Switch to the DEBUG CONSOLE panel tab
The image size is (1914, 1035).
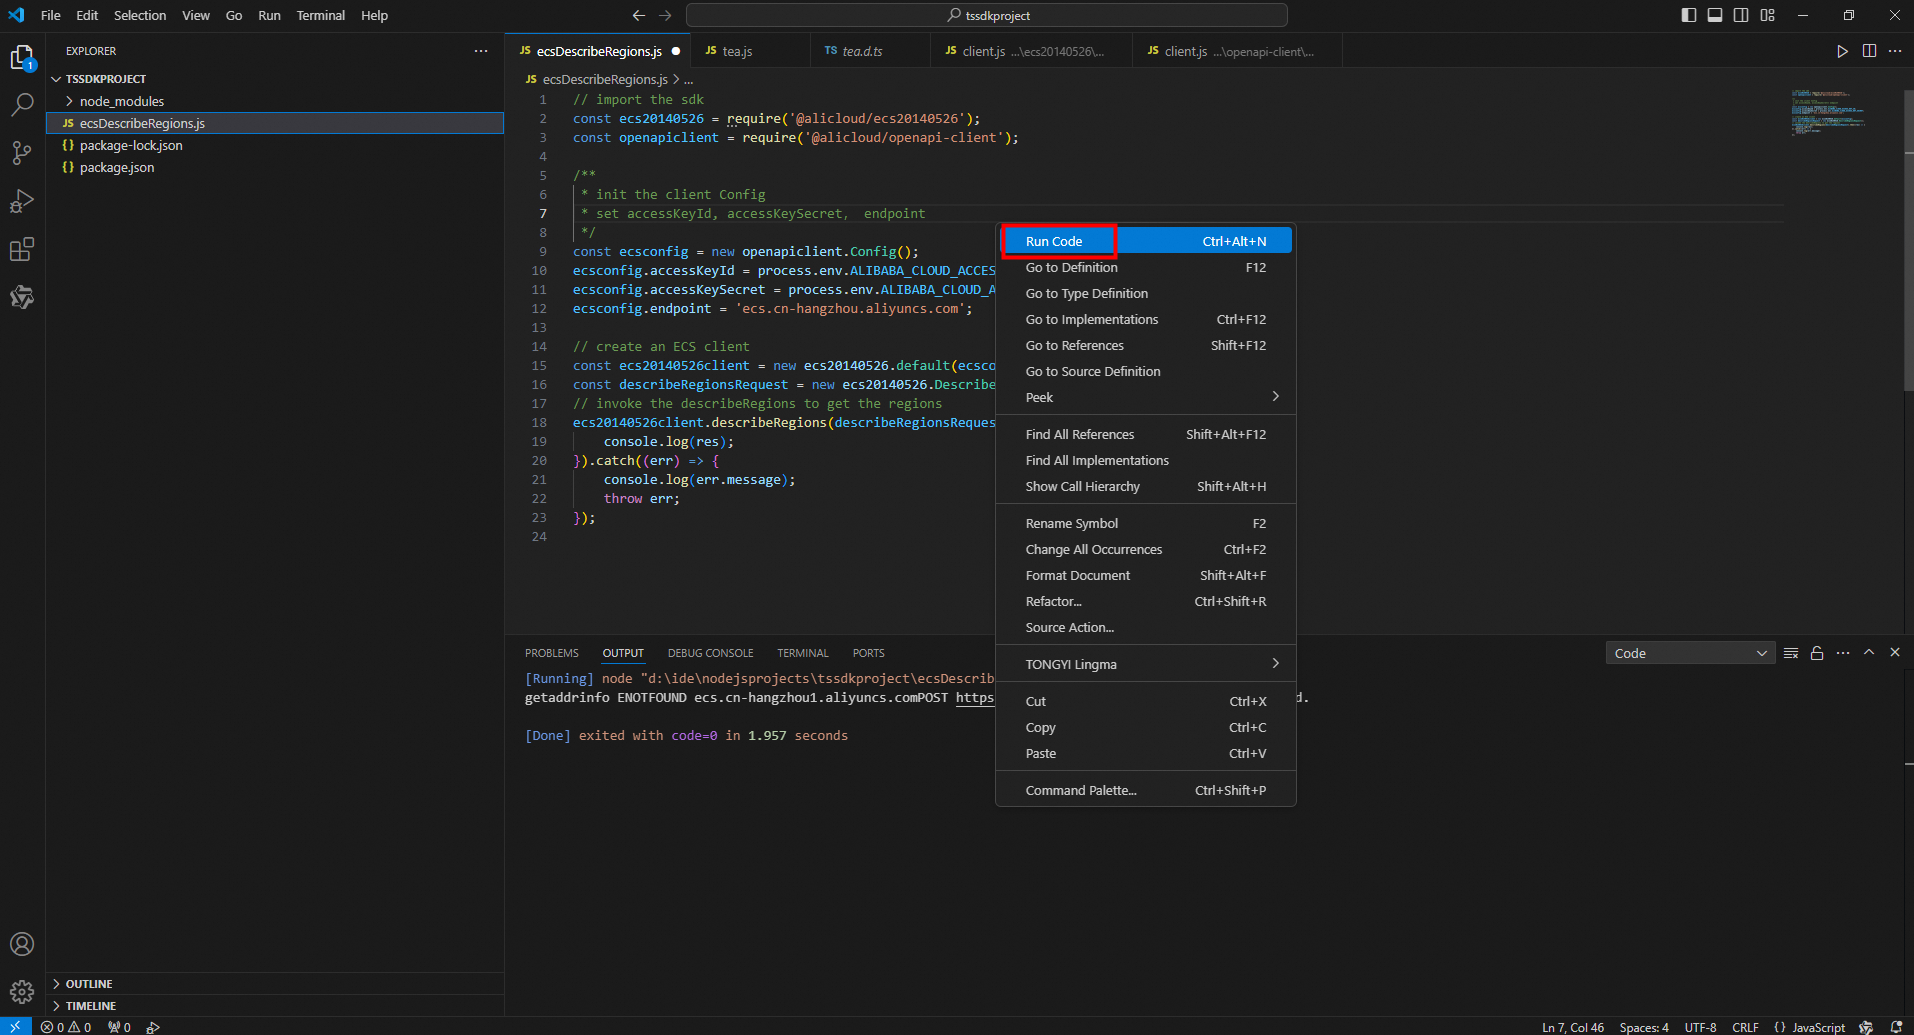710,653
